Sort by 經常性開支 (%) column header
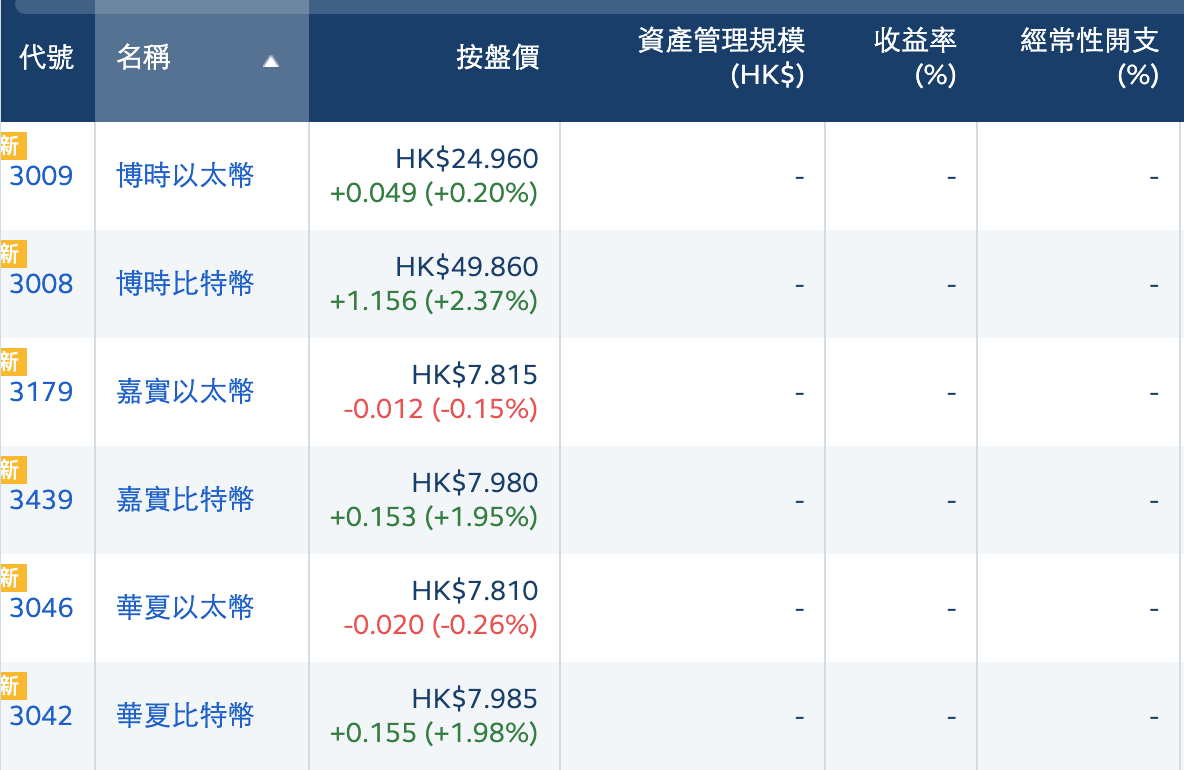Viewport: 1184px width, 770px height. click(x=1089, y=58)
